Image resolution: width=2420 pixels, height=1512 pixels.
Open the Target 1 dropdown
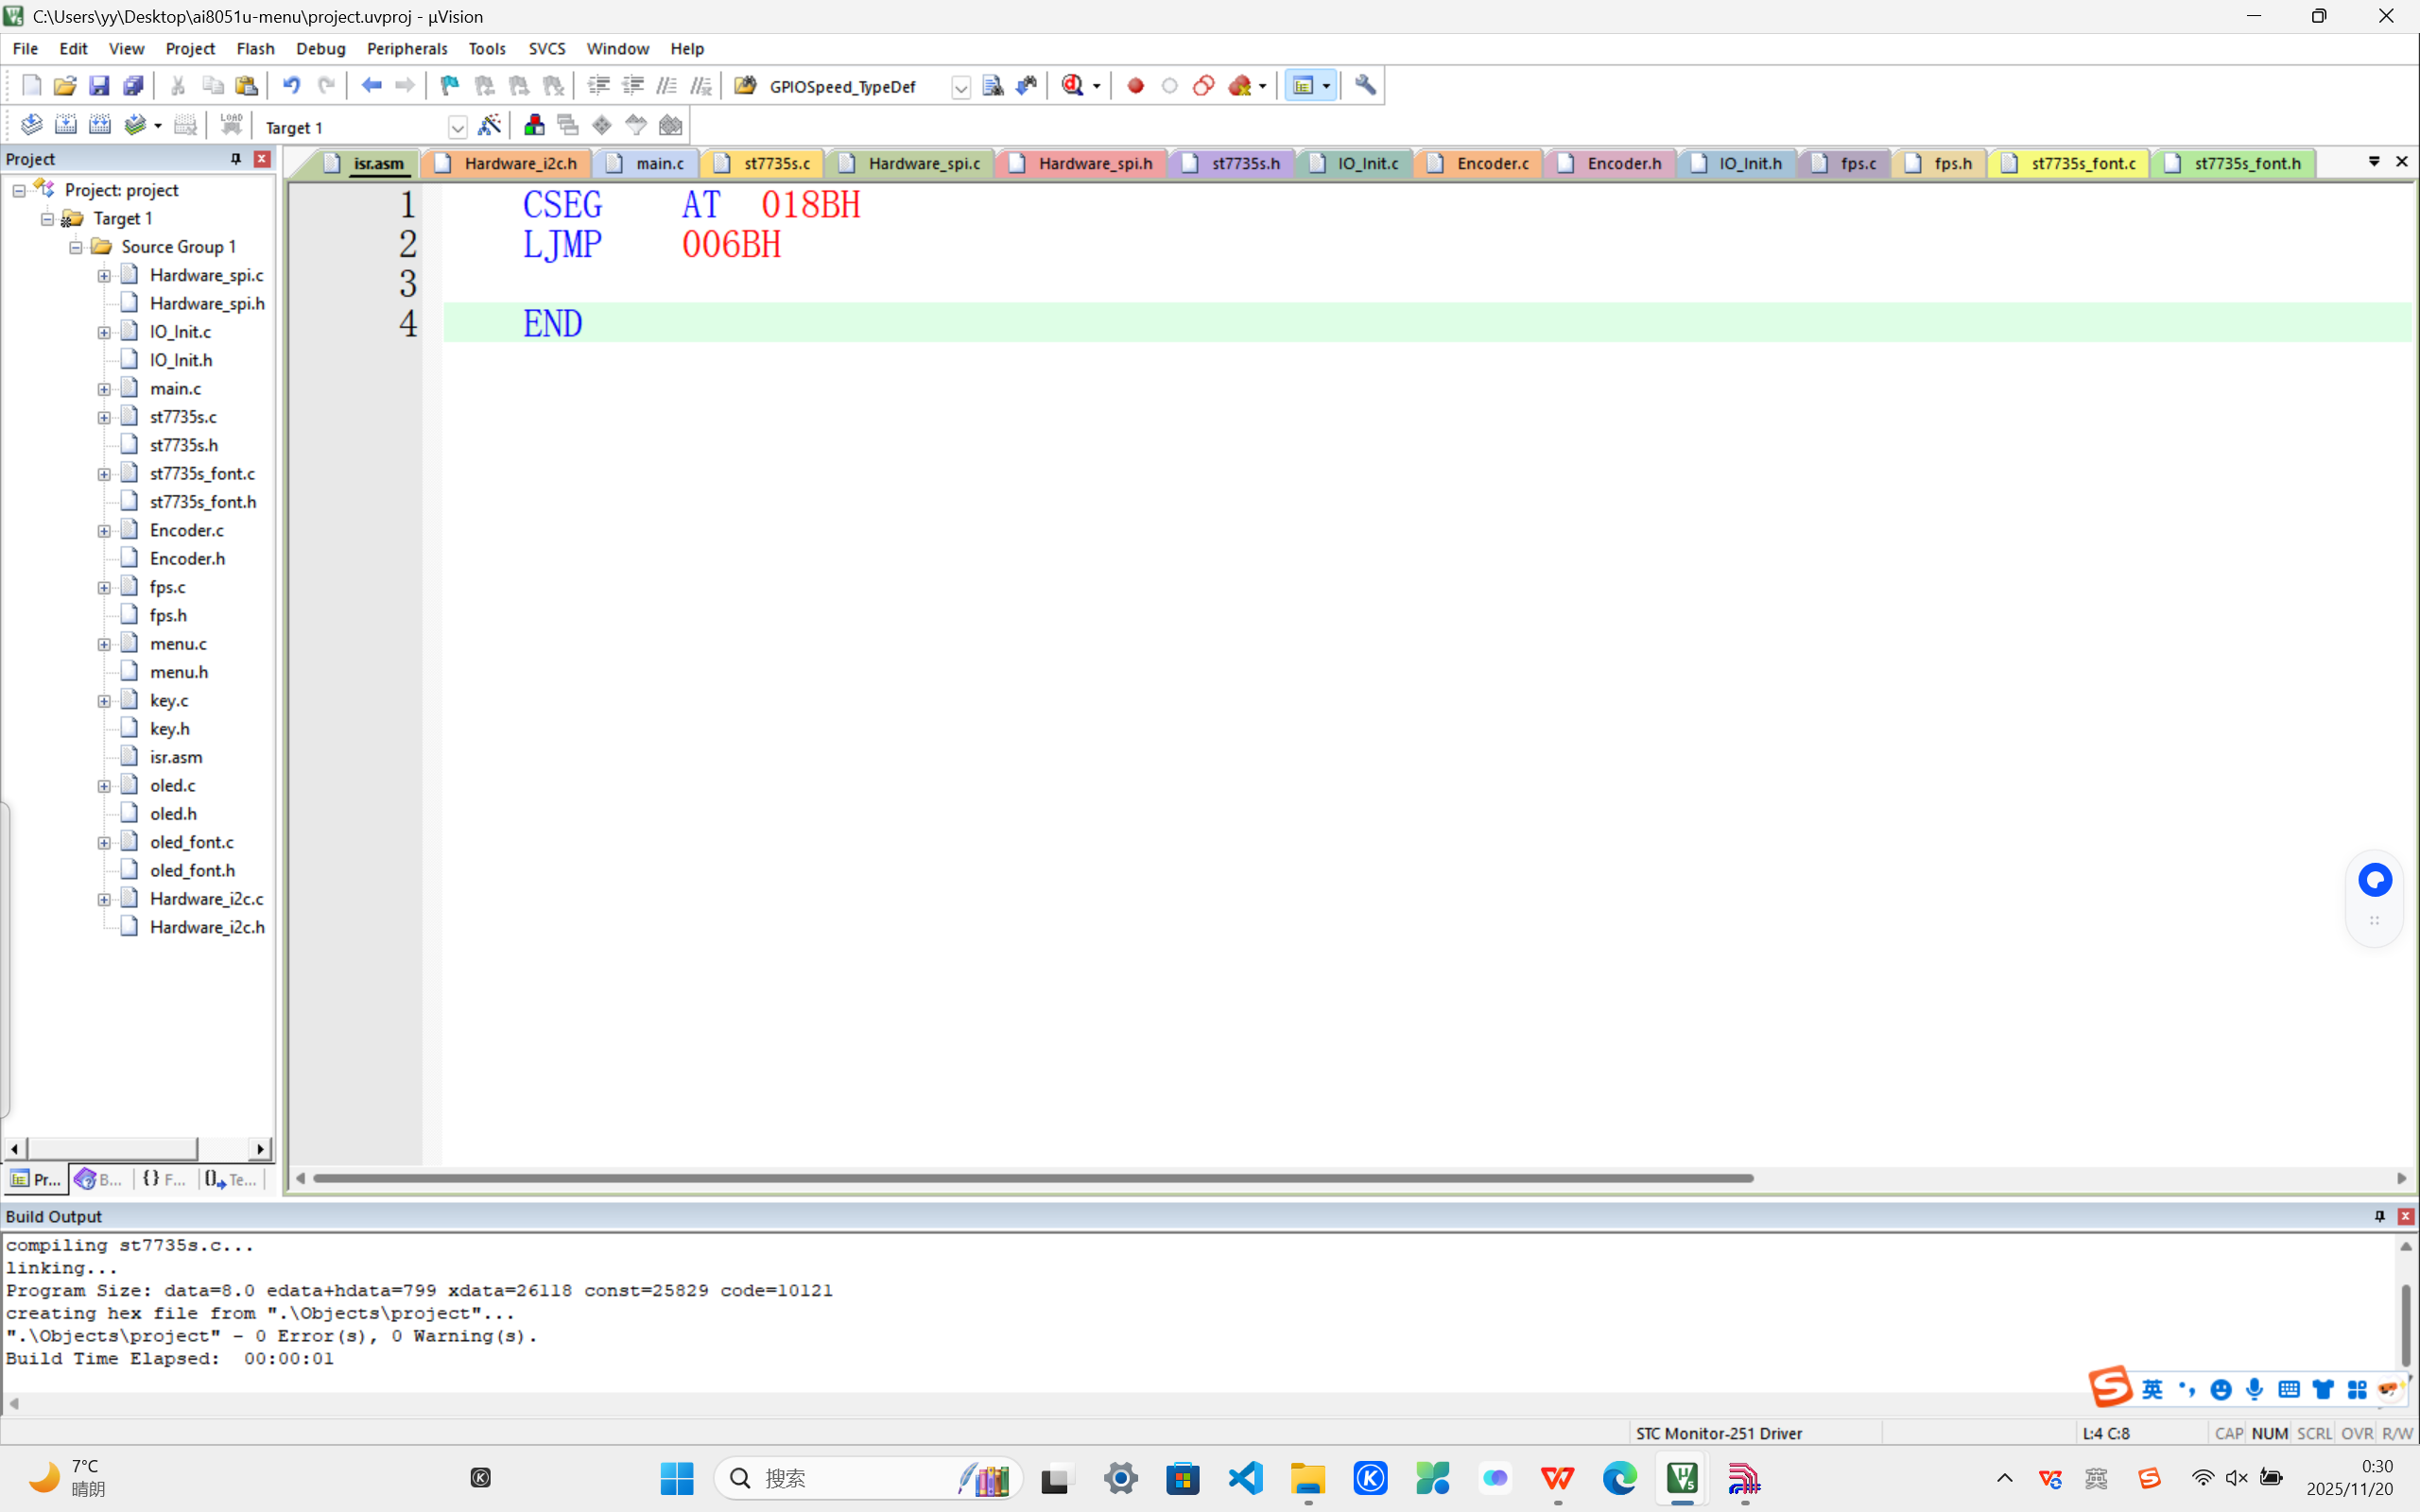click(457, 127)
